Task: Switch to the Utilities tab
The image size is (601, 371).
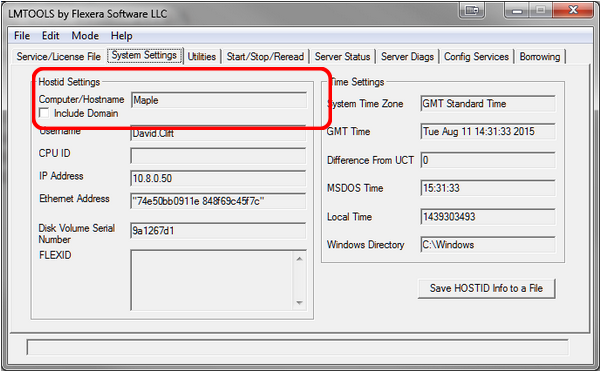Action: [202, 57]
